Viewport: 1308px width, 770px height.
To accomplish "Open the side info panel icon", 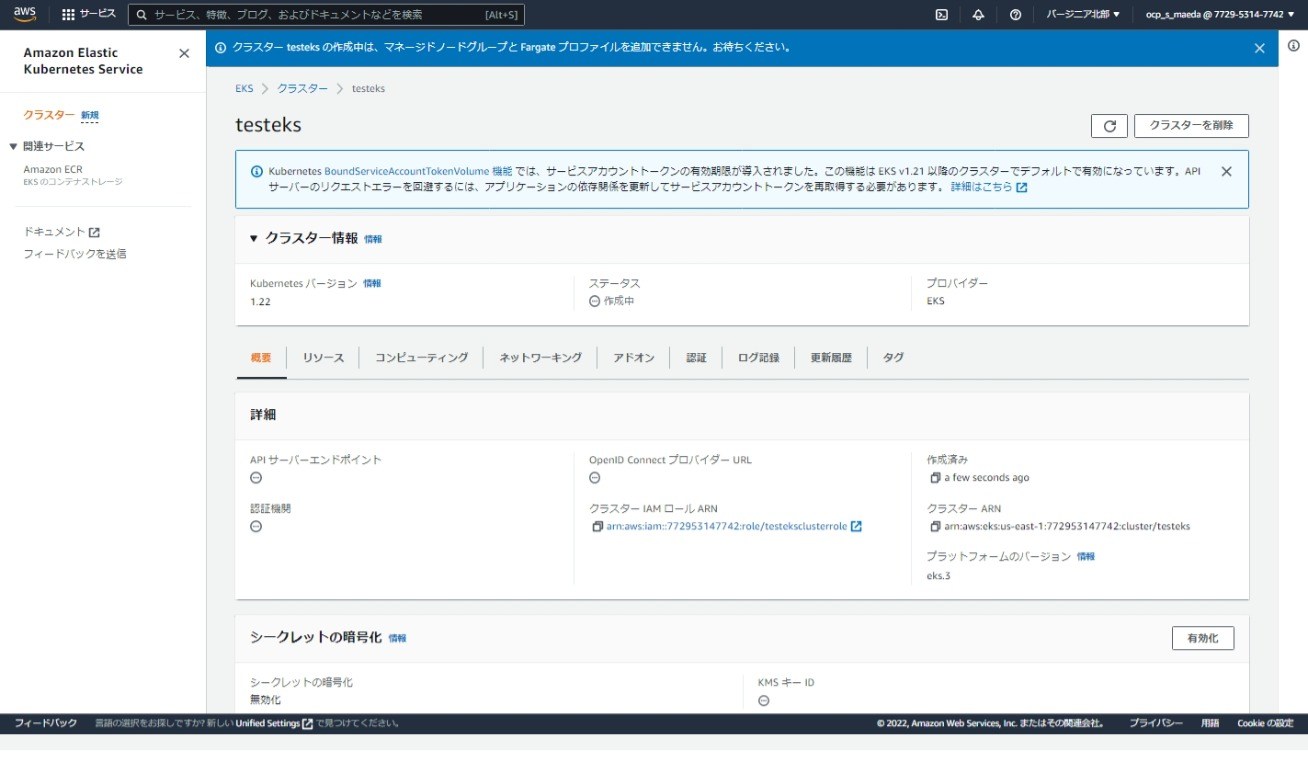I will pos(1293,46).
